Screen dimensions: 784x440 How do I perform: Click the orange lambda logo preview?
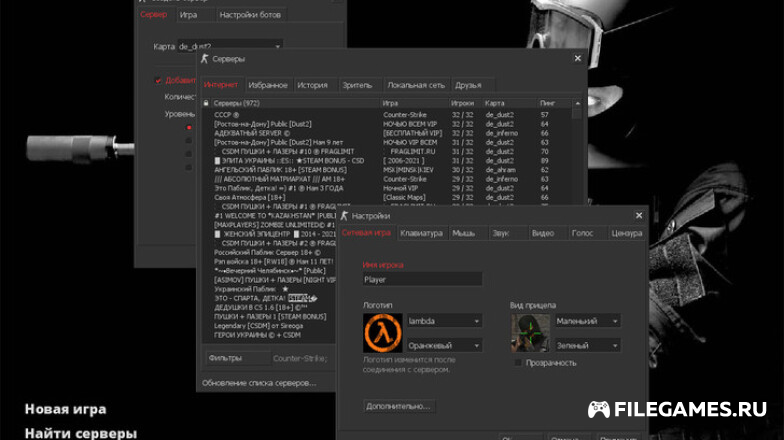pos(382,333)
